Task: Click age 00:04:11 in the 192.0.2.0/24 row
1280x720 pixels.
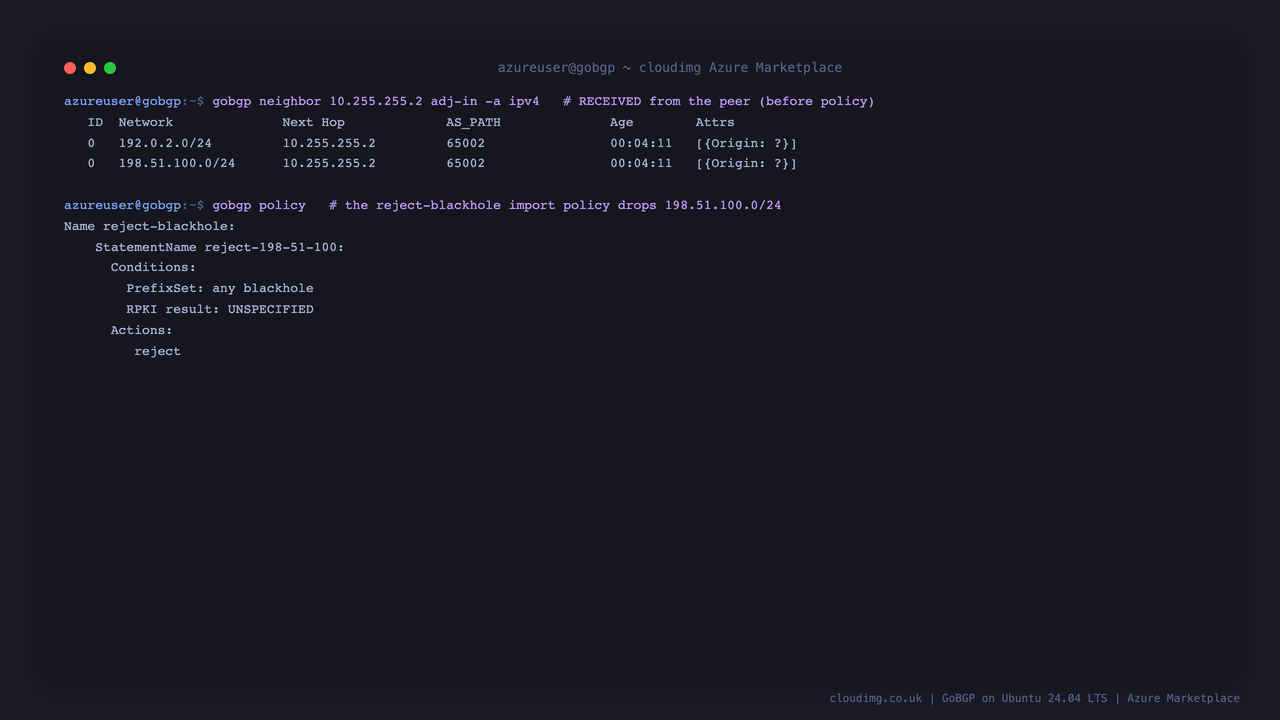Action: coord(641,143)
